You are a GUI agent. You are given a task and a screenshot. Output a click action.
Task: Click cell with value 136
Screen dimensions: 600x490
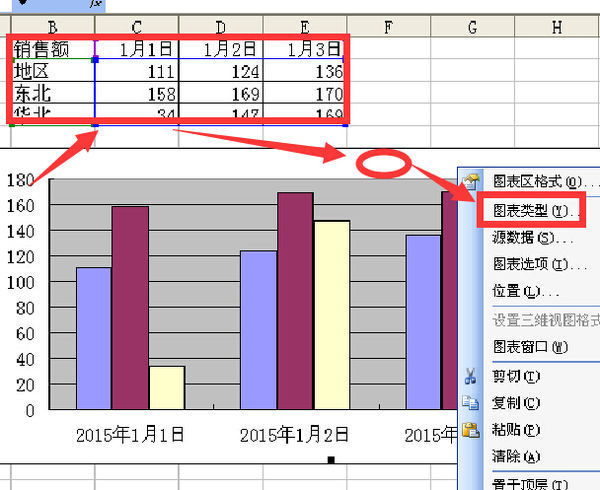(305, 70)
